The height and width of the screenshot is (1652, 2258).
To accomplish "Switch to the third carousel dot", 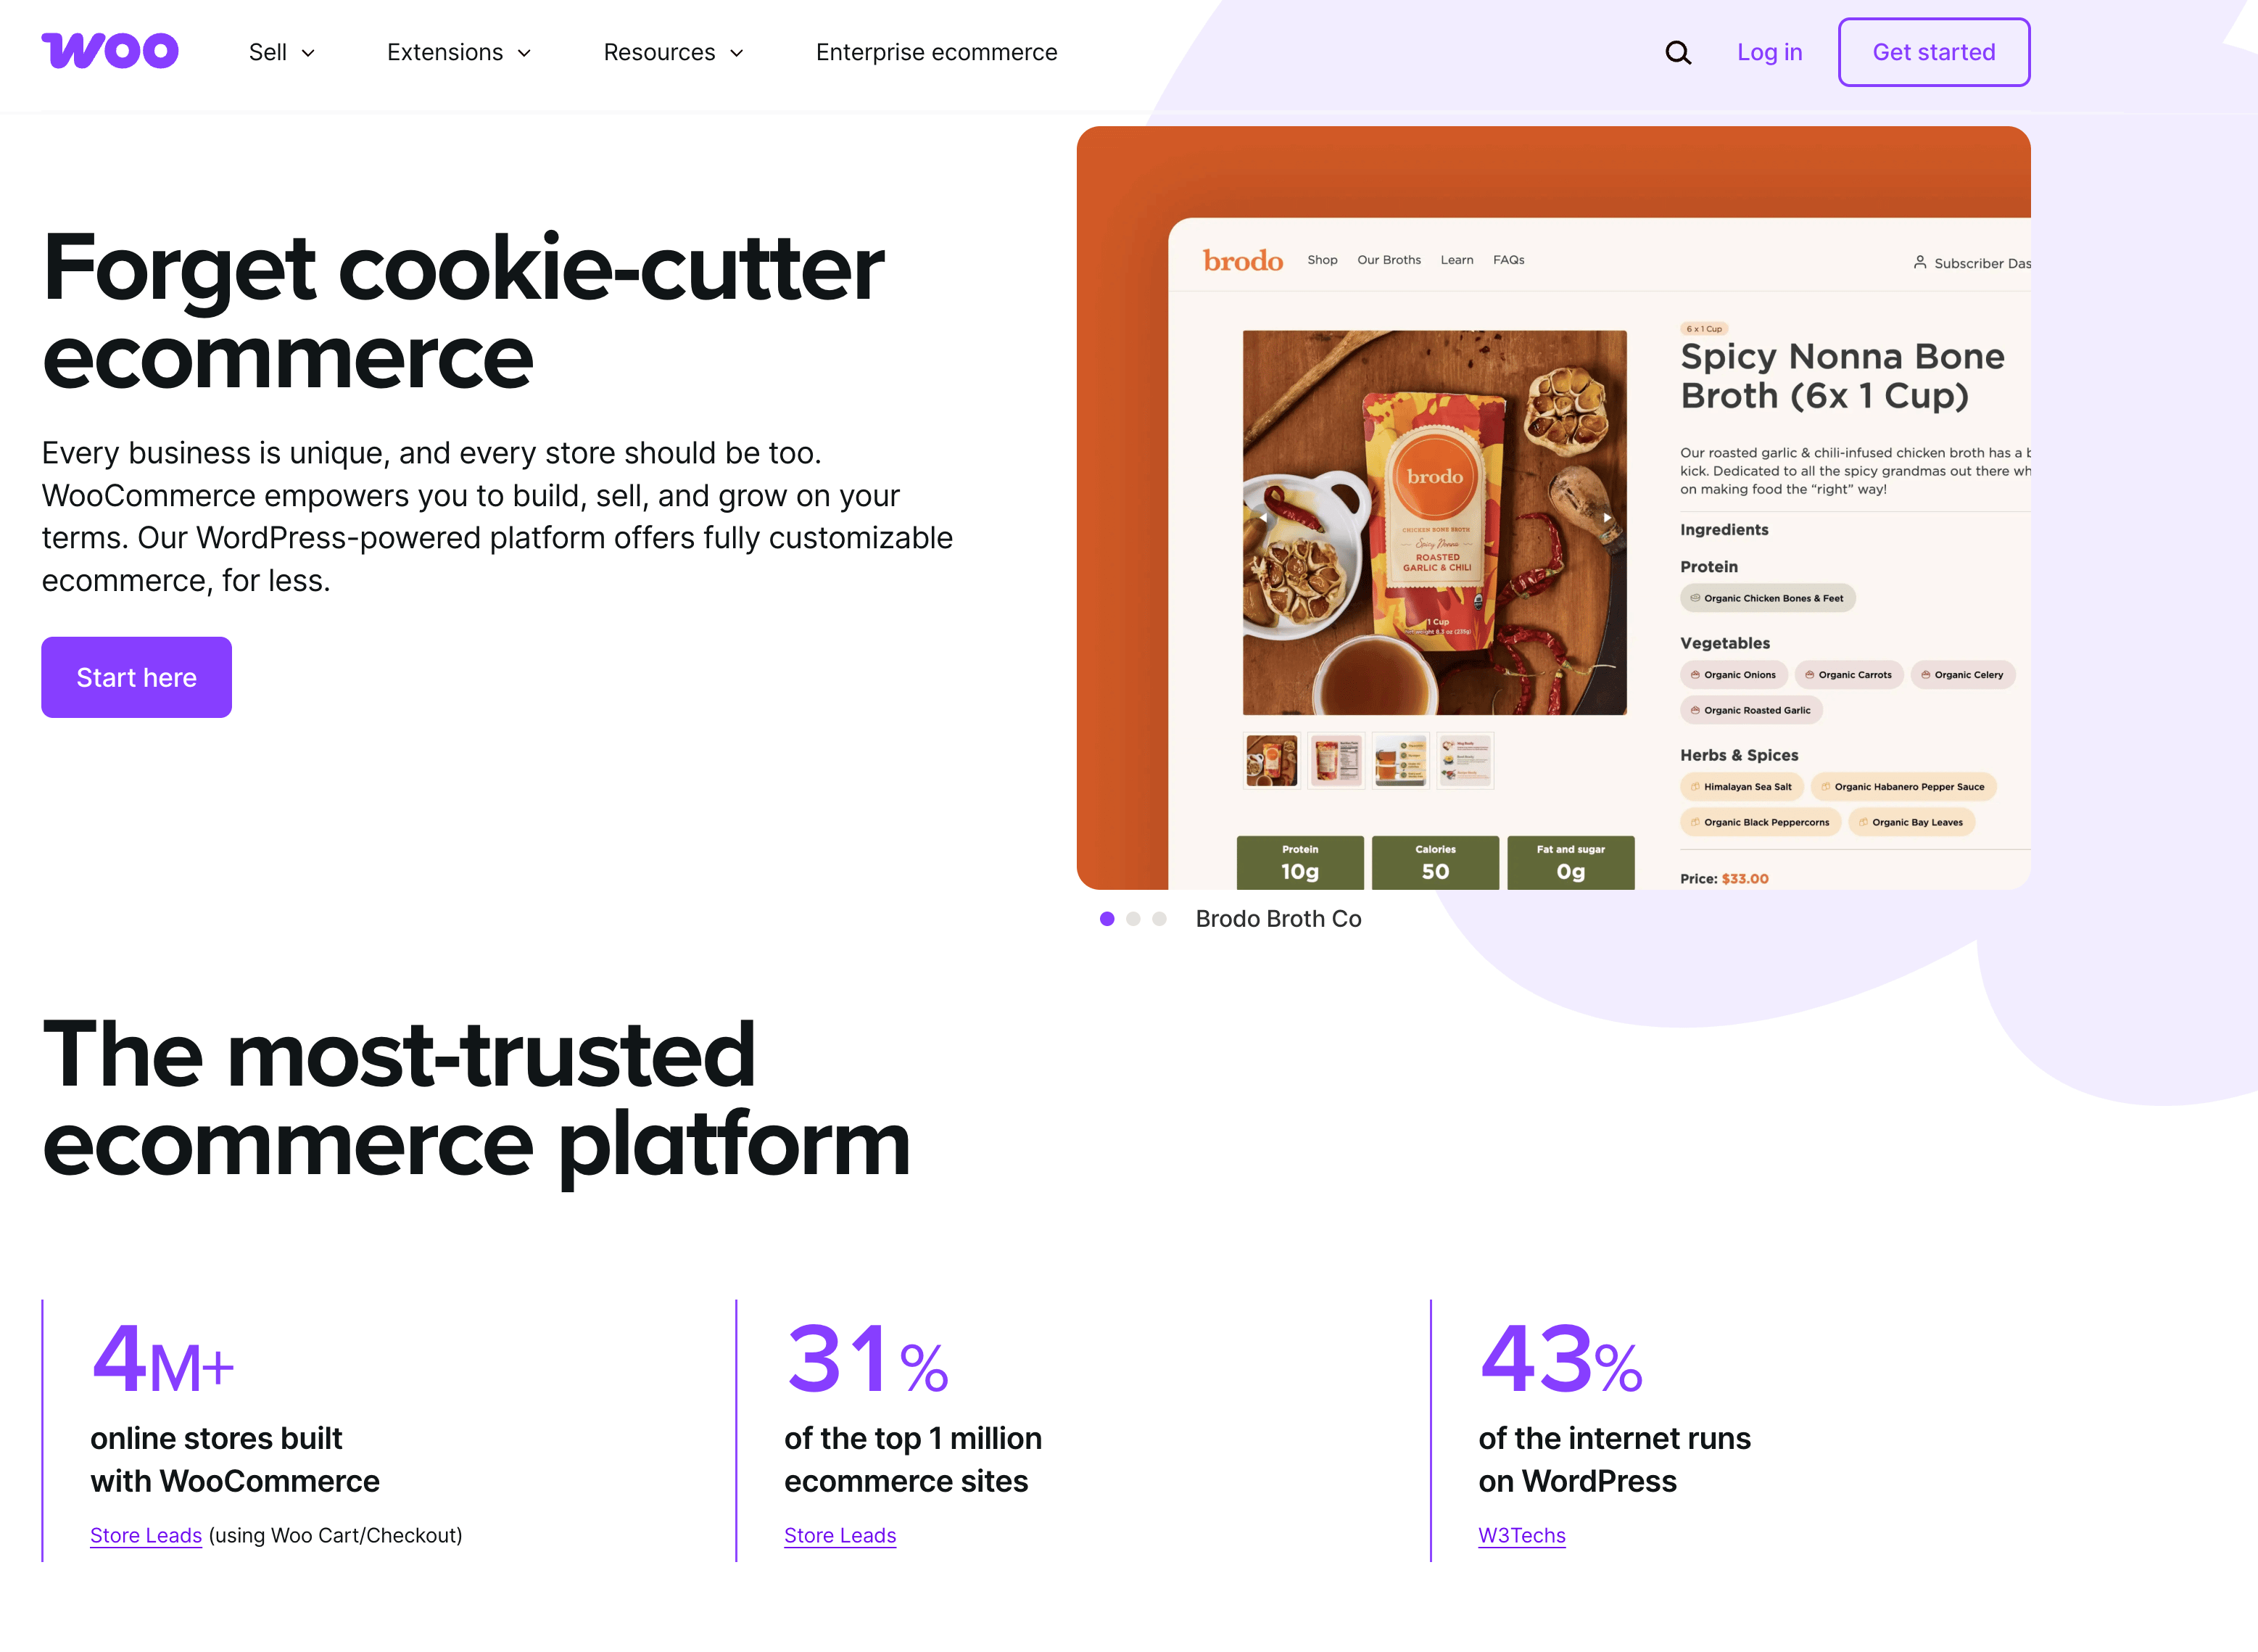I will (1159, 919).
